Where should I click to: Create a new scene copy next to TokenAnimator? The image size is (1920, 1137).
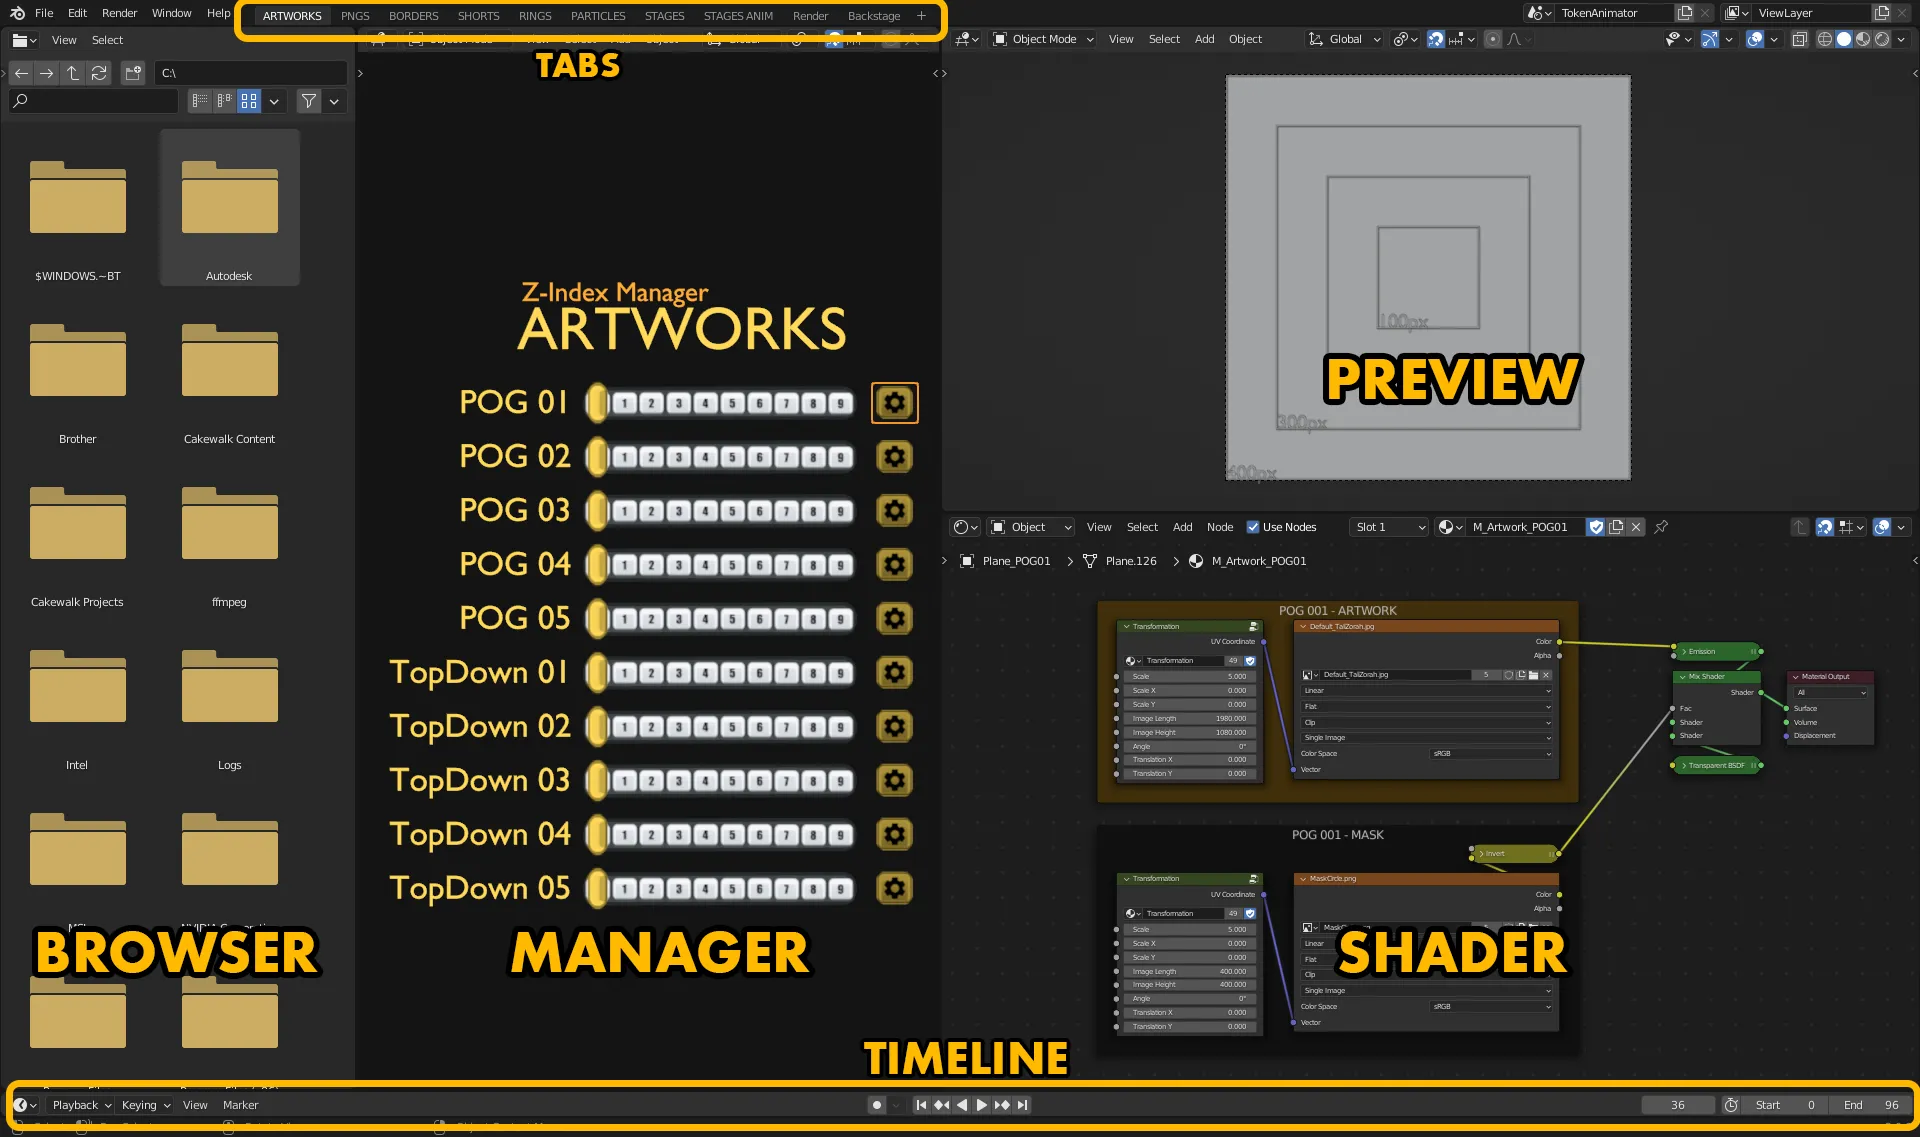pyautogui.click(x=1685, y=13)
